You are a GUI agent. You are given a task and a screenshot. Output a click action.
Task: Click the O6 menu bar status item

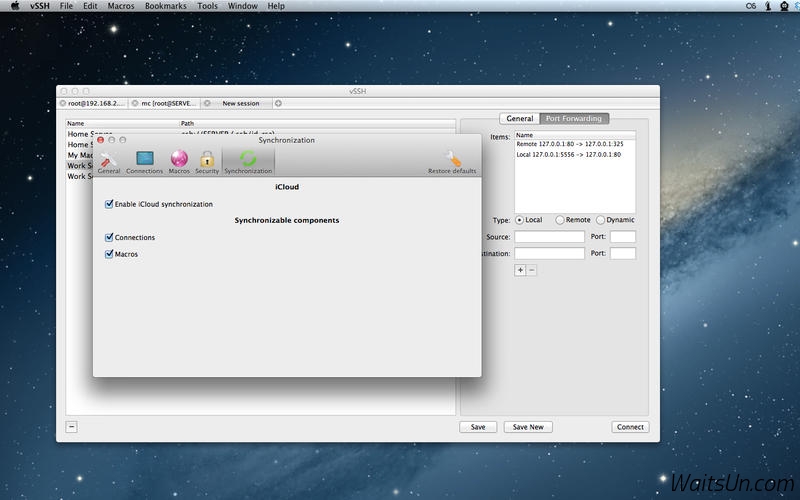click(751, 6)
